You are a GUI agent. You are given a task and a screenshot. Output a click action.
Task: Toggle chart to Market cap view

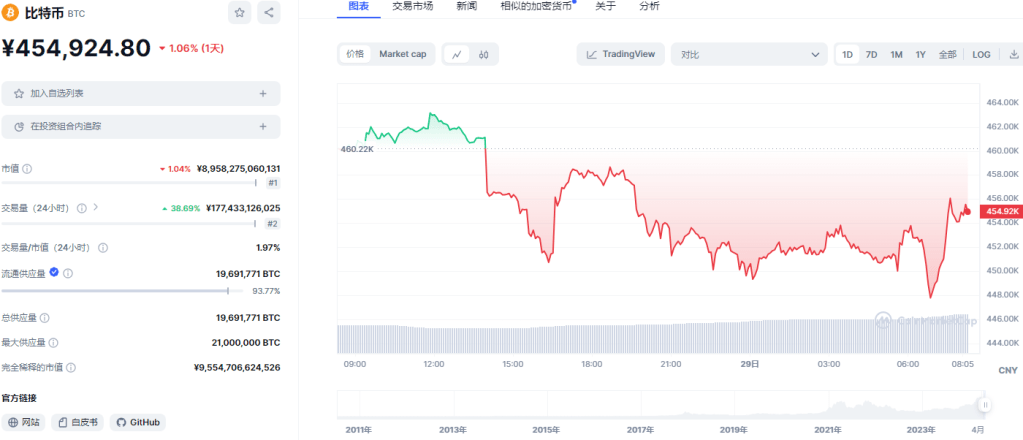click(x=402, y=54)
